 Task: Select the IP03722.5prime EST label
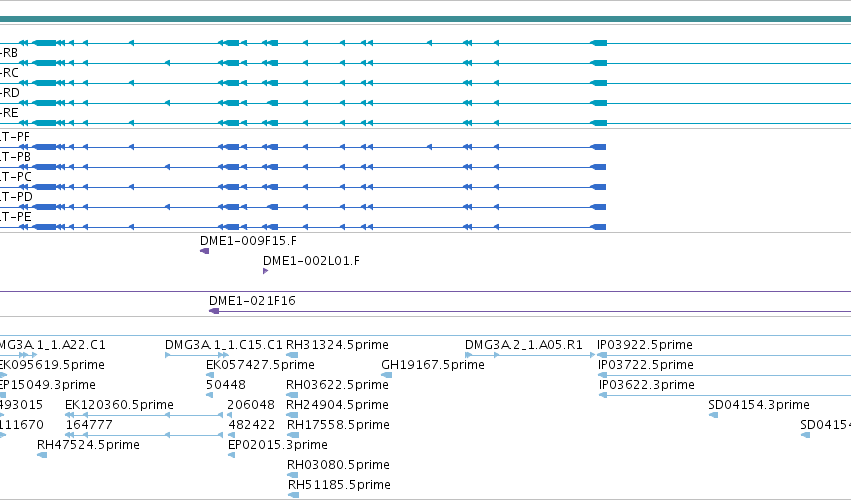[x=646, y=365]
